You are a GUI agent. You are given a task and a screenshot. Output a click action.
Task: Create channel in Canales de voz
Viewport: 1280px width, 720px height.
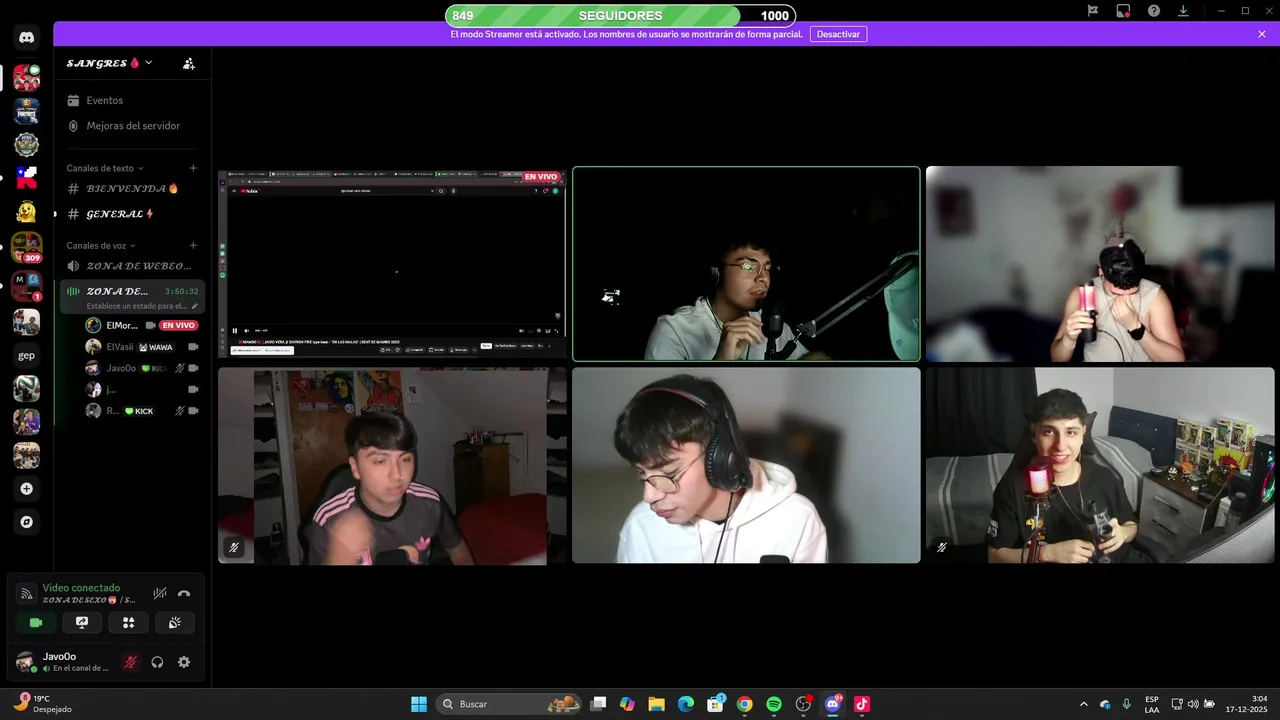tap(193, 245)
